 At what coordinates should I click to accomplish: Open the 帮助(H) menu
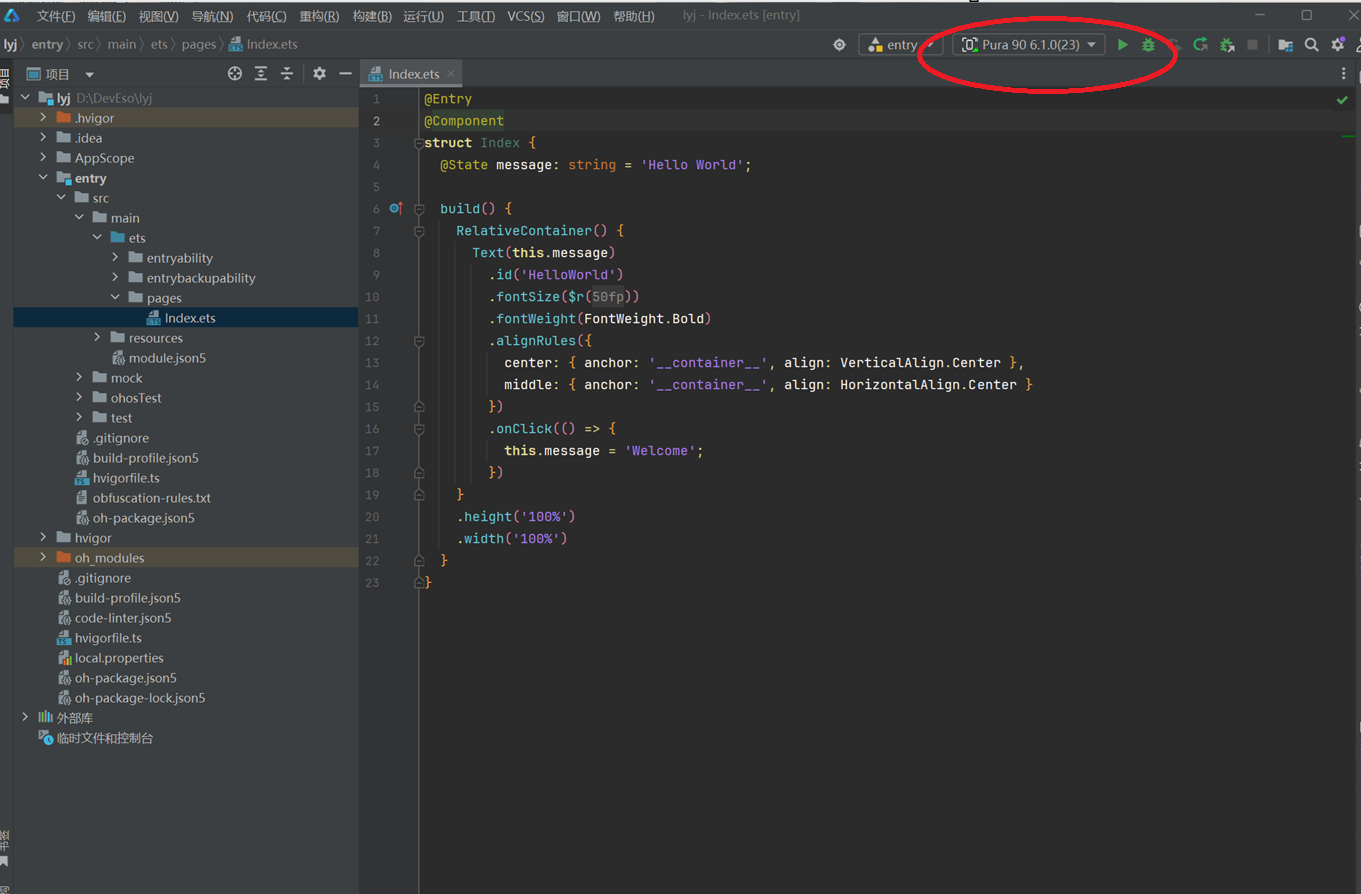[x=634, y=16]
